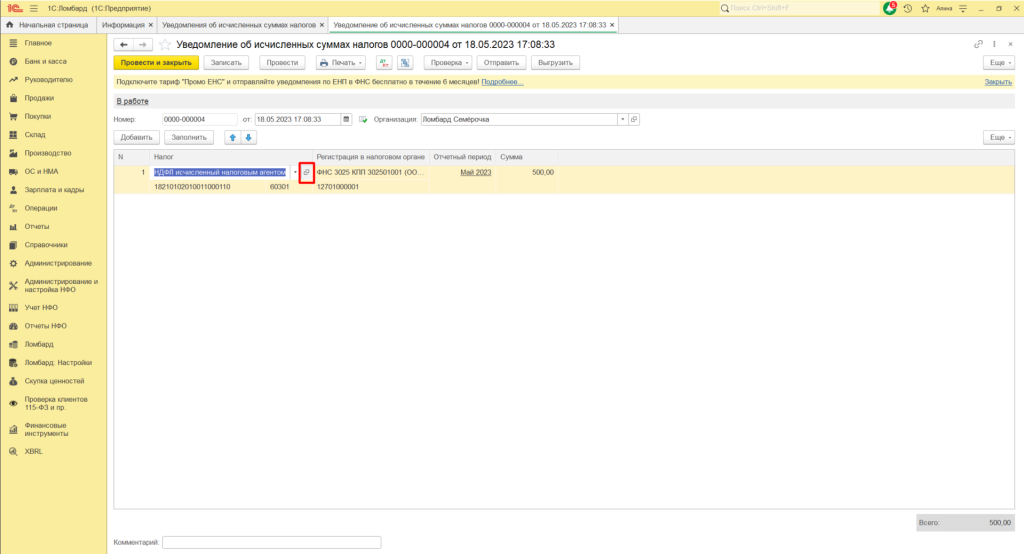Image resolution: width=1024 pixels, height=554 pixels.
Task: Open the Организация dropdown list
Action: (623, 119)
